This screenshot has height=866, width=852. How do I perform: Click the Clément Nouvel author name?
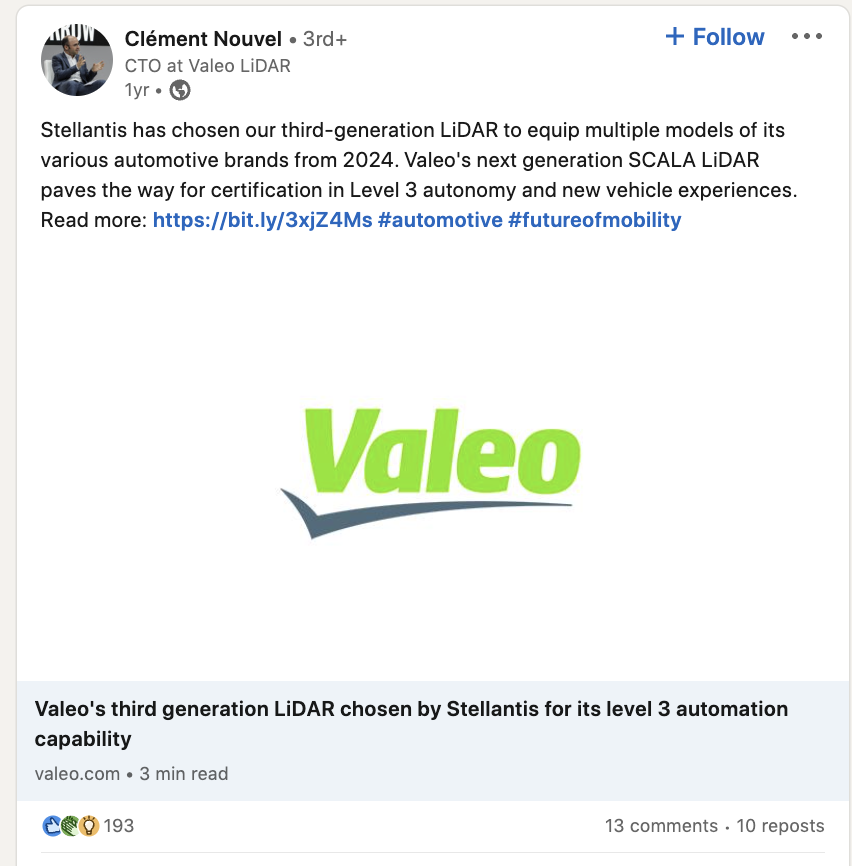(203, 39)
